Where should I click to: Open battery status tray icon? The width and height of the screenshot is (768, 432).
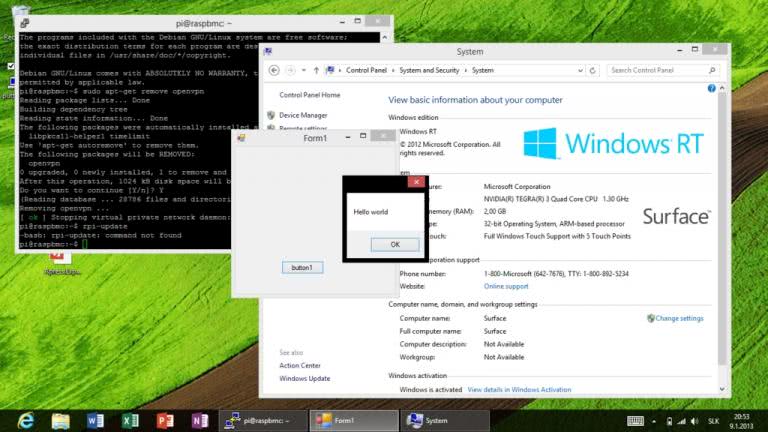pyautogui.click(x=669, y=421)
